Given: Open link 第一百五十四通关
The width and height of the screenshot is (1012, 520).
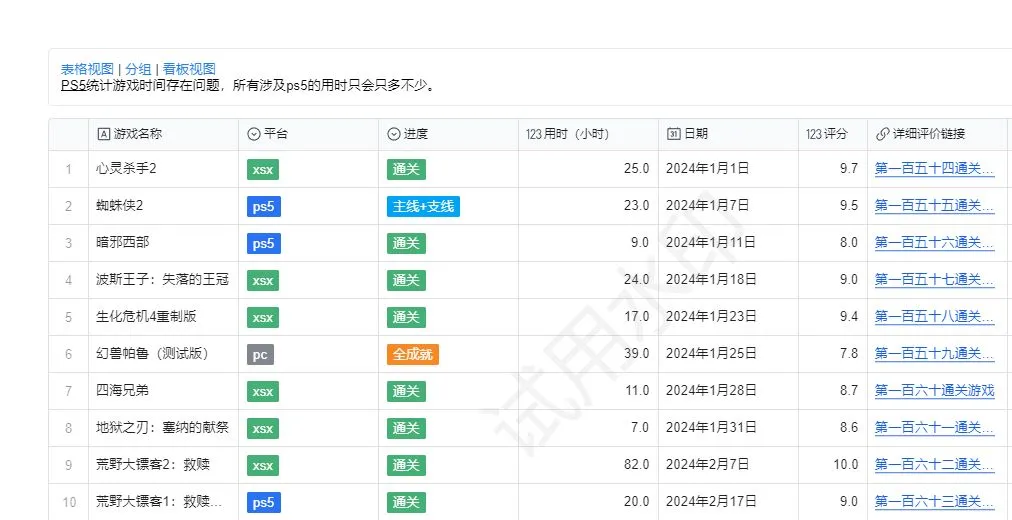Looking at the screenshot, I should click(935, 169).
